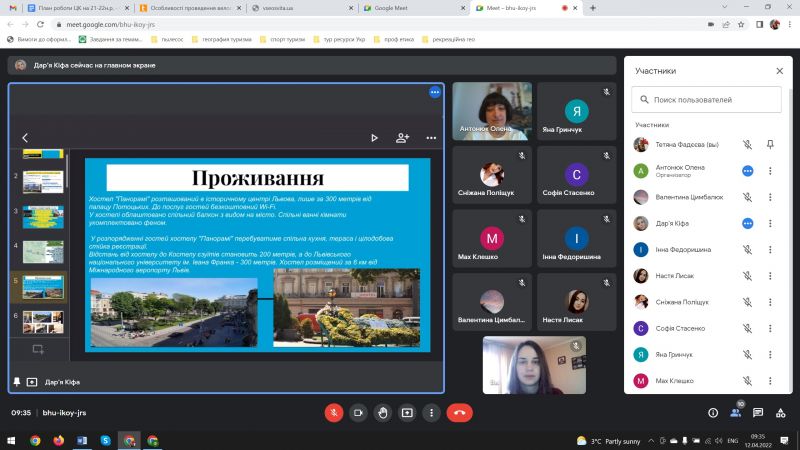Open options menu for Софія Стасенко
This screenshot has height=450, width=800.
click(770, 329)
